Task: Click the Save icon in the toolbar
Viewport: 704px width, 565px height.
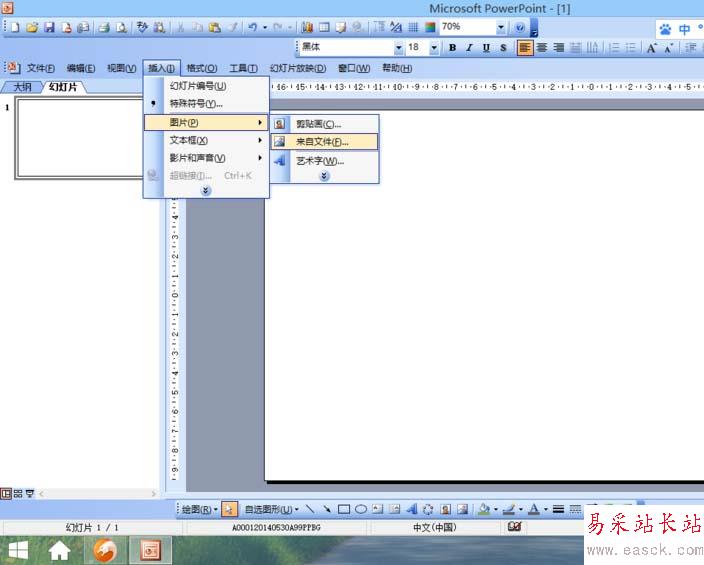Action: [49, 27]
